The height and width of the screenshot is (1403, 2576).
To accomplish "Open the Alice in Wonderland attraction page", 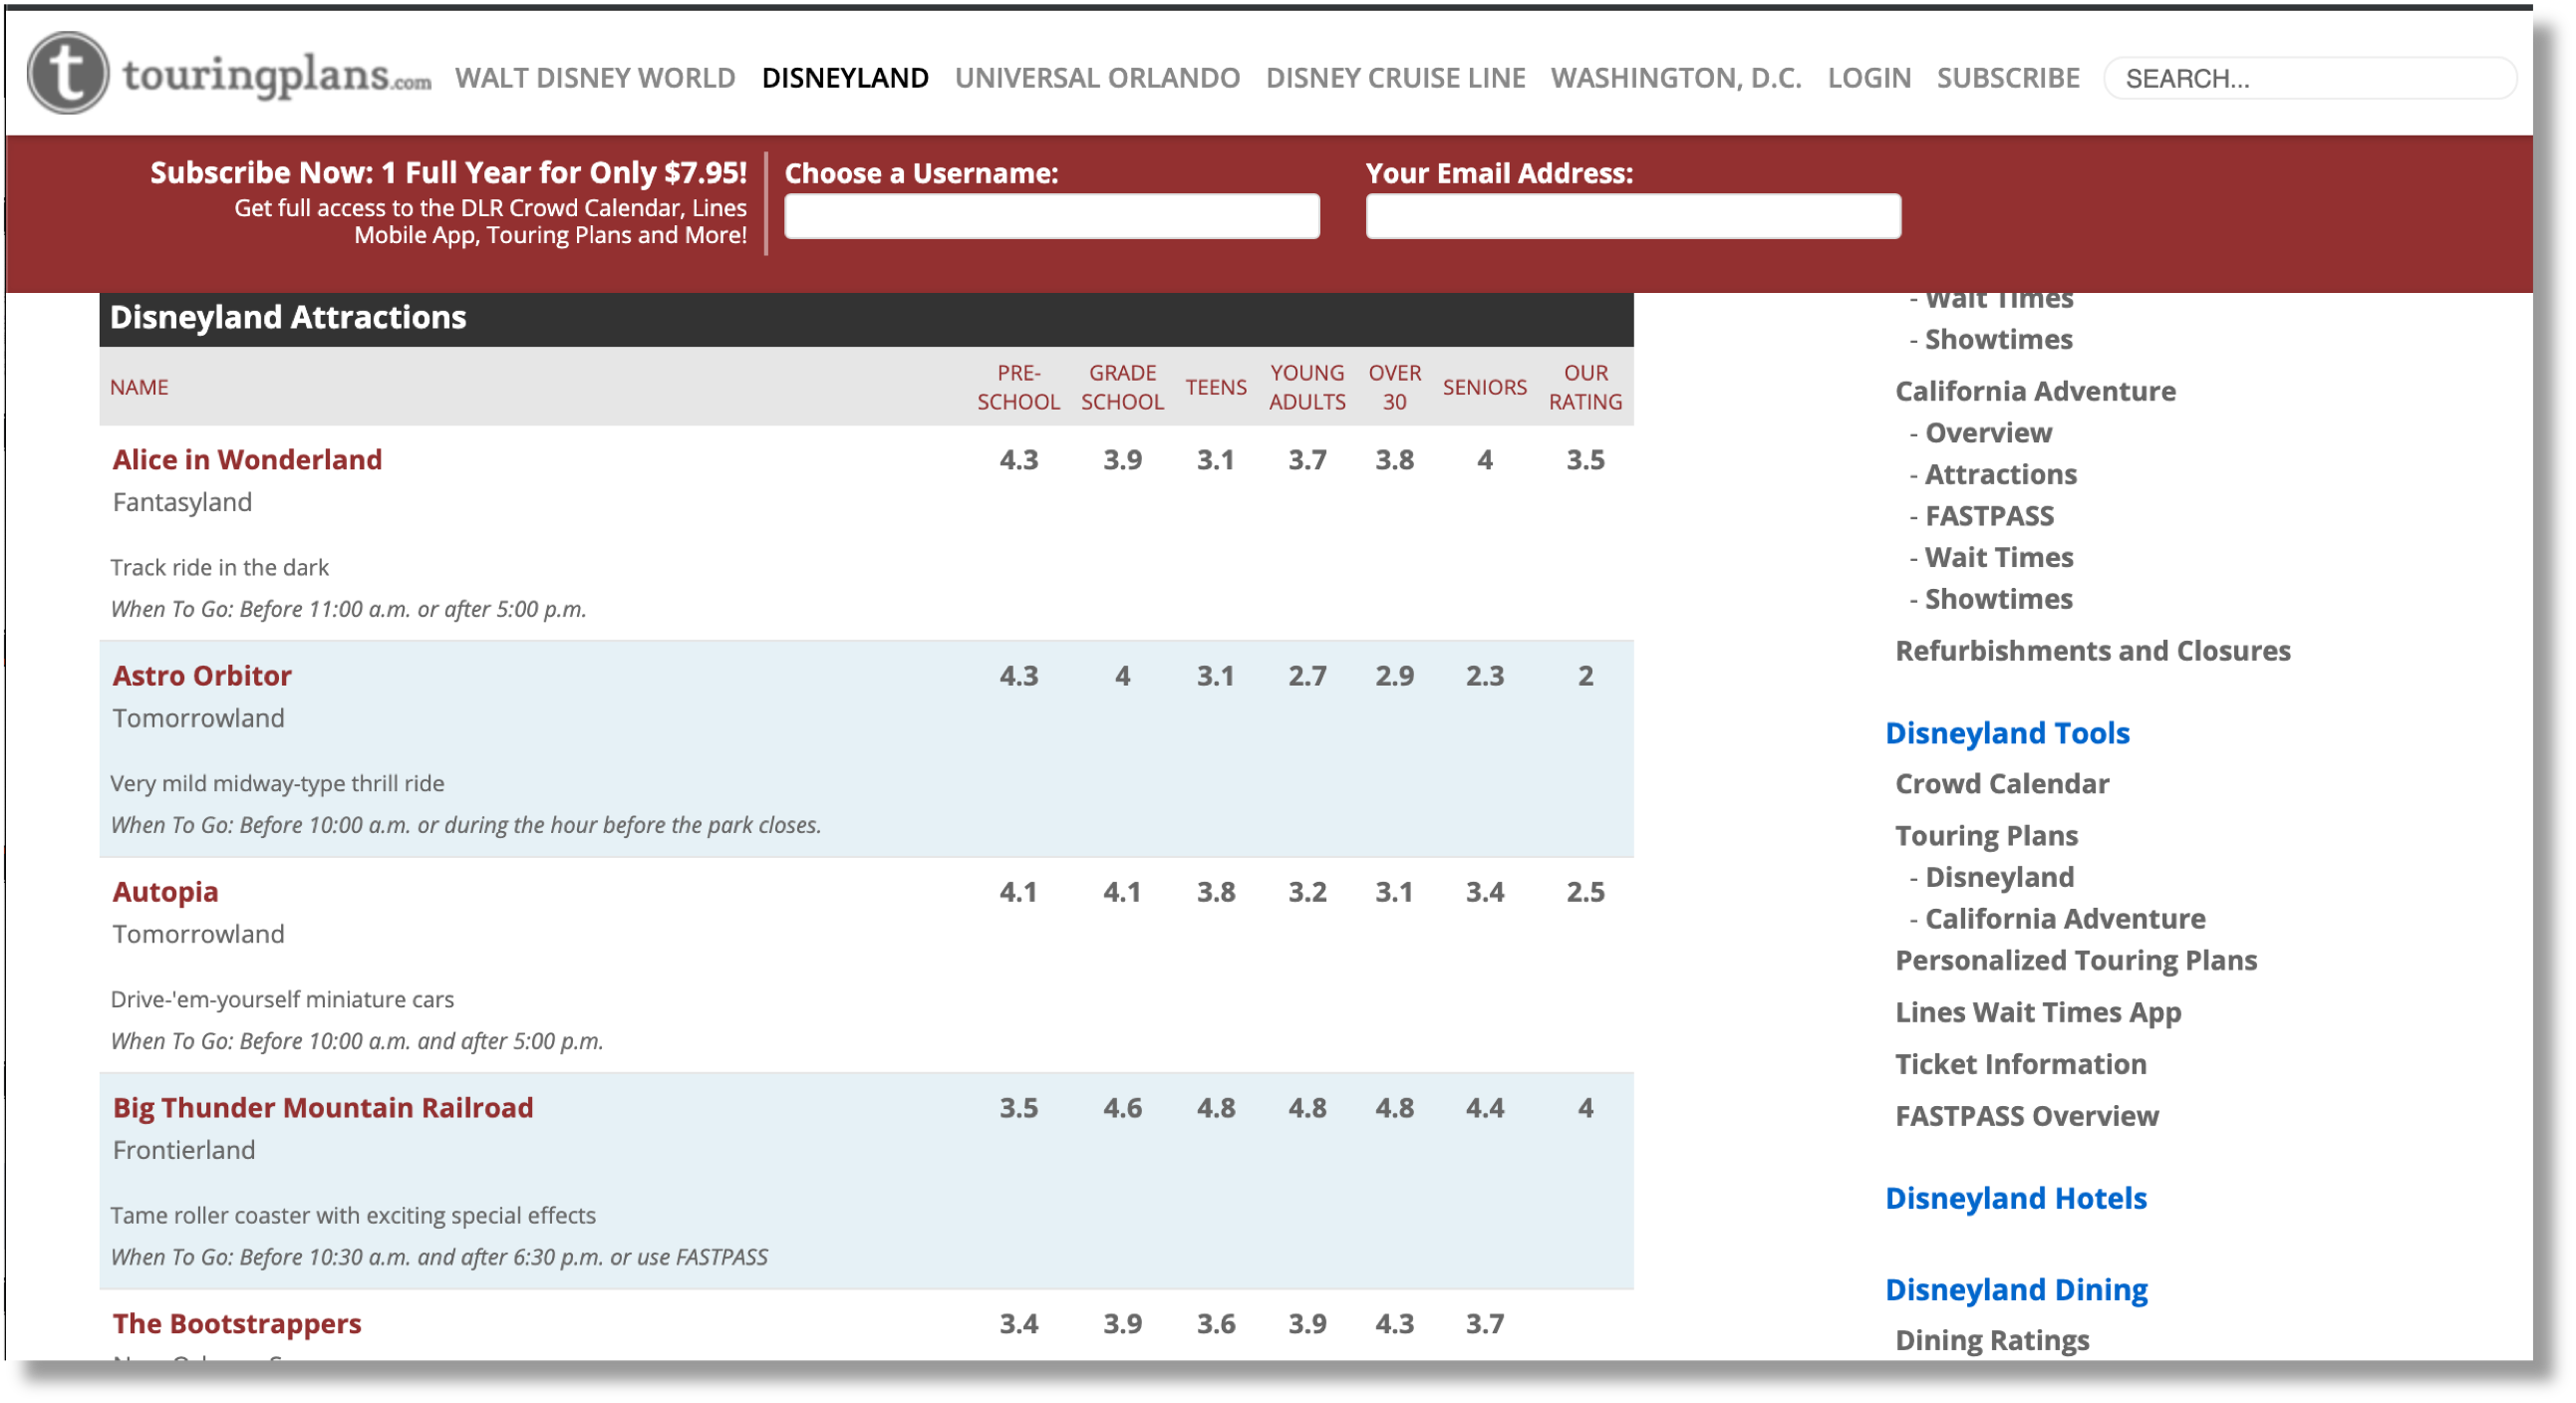I will pyautogui.click(x=247, y=459).
